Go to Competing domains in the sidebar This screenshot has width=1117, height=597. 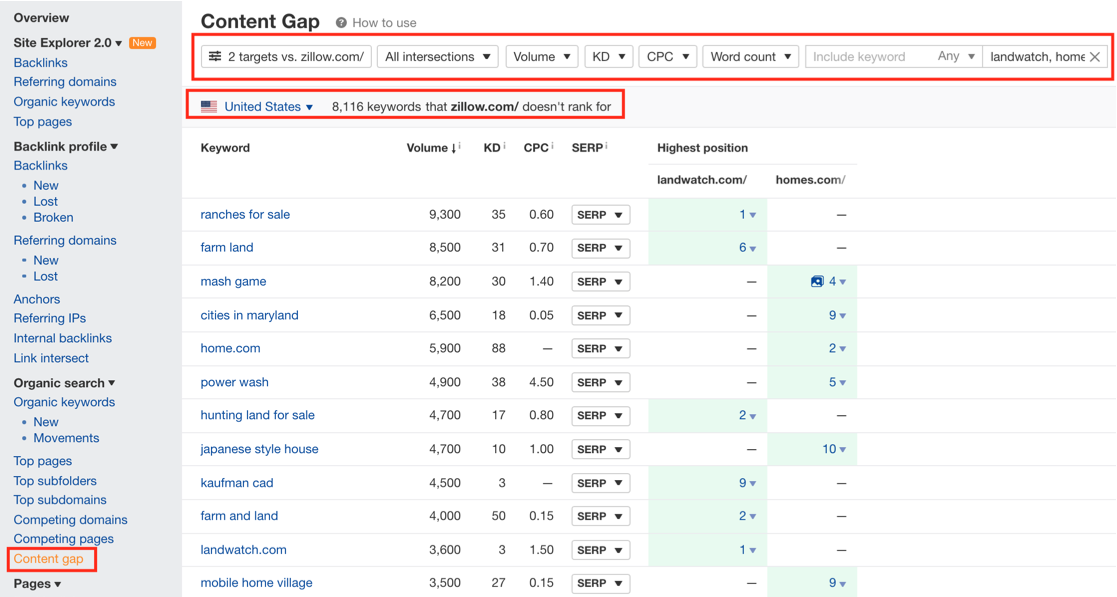coord(71,519)
